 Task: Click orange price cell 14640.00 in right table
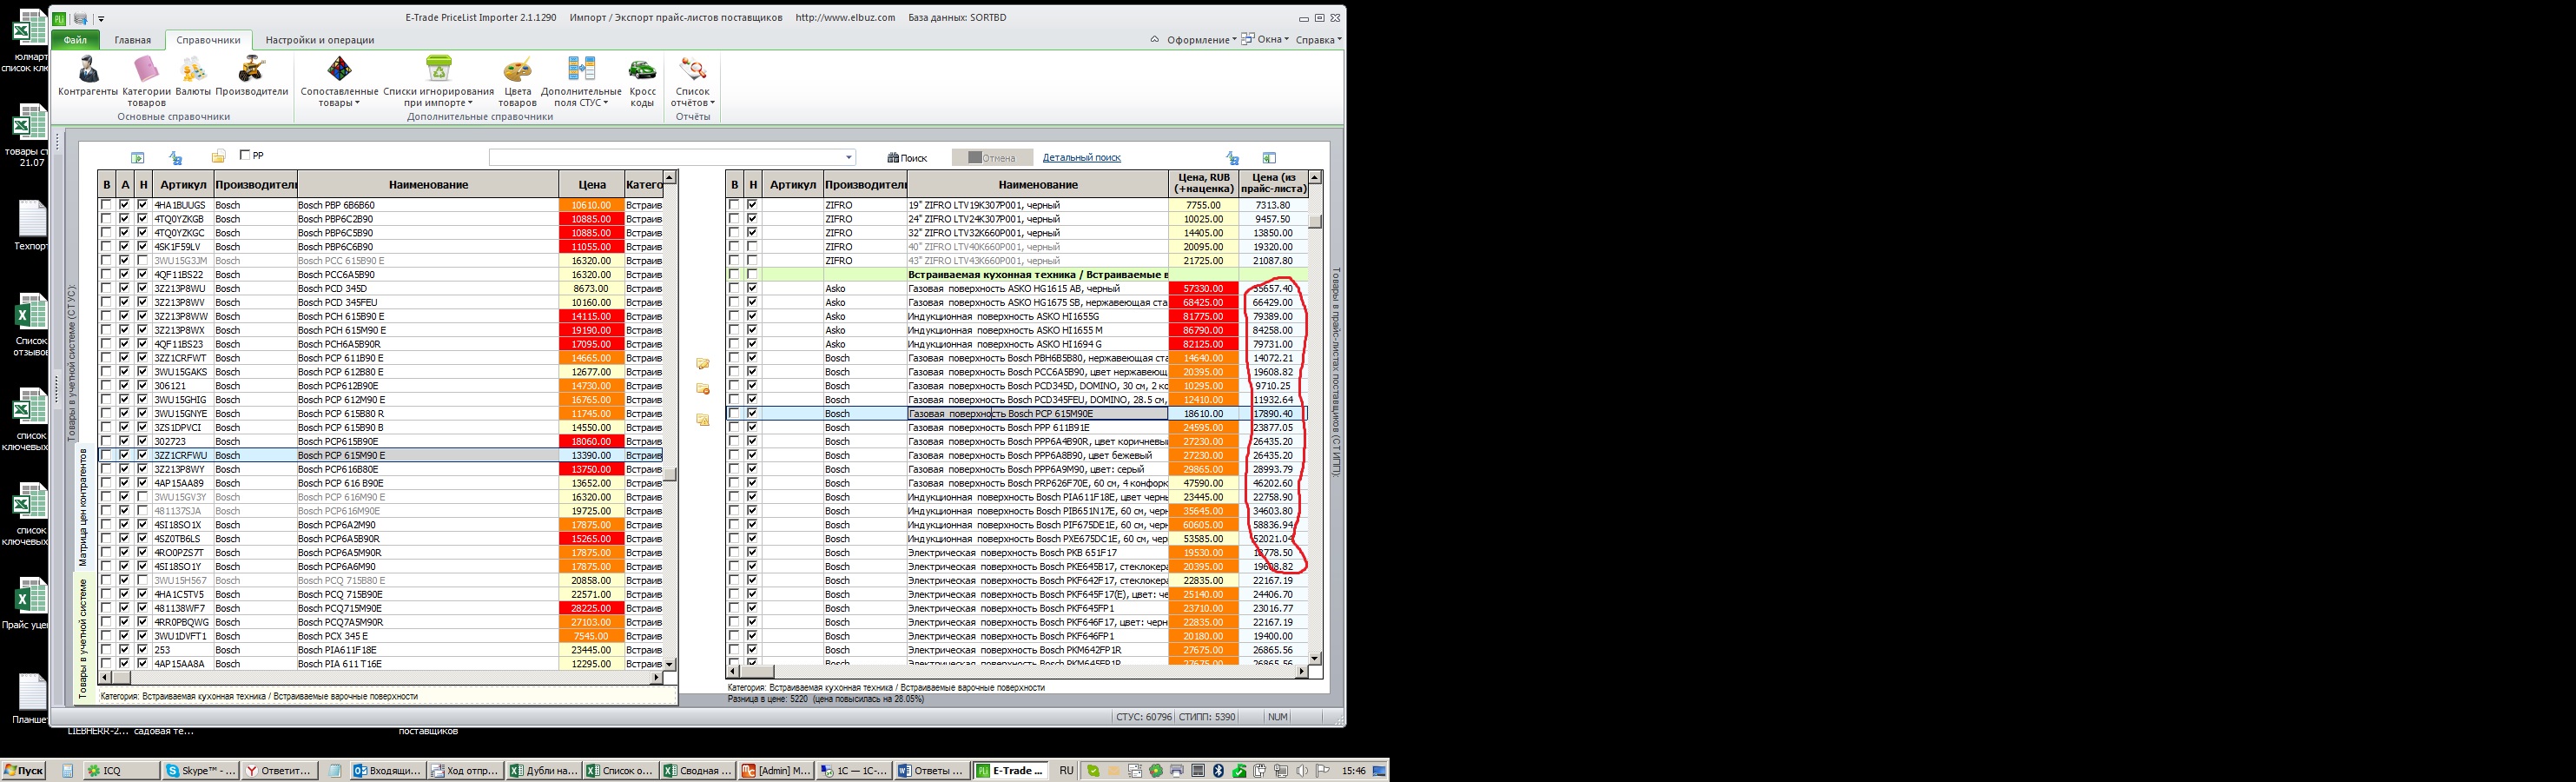click(1203, 358)
